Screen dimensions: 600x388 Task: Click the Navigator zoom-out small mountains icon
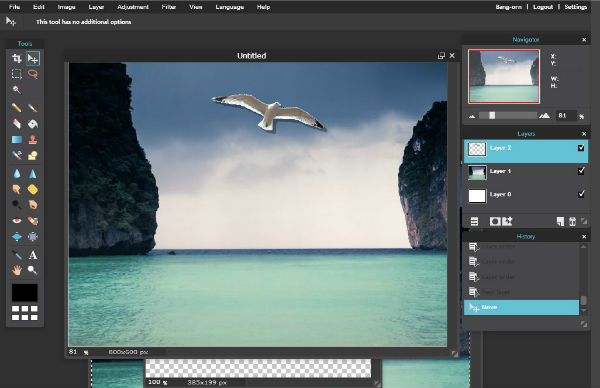click(472, 116)
